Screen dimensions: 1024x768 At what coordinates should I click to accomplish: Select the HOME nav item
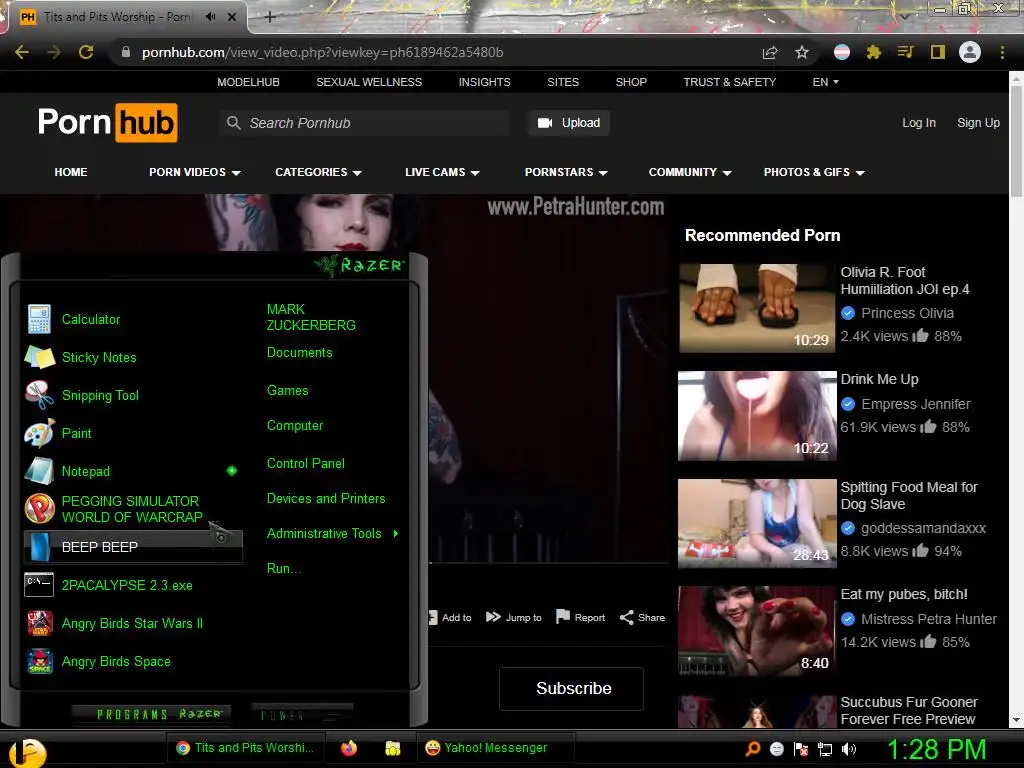pos(71,172)
